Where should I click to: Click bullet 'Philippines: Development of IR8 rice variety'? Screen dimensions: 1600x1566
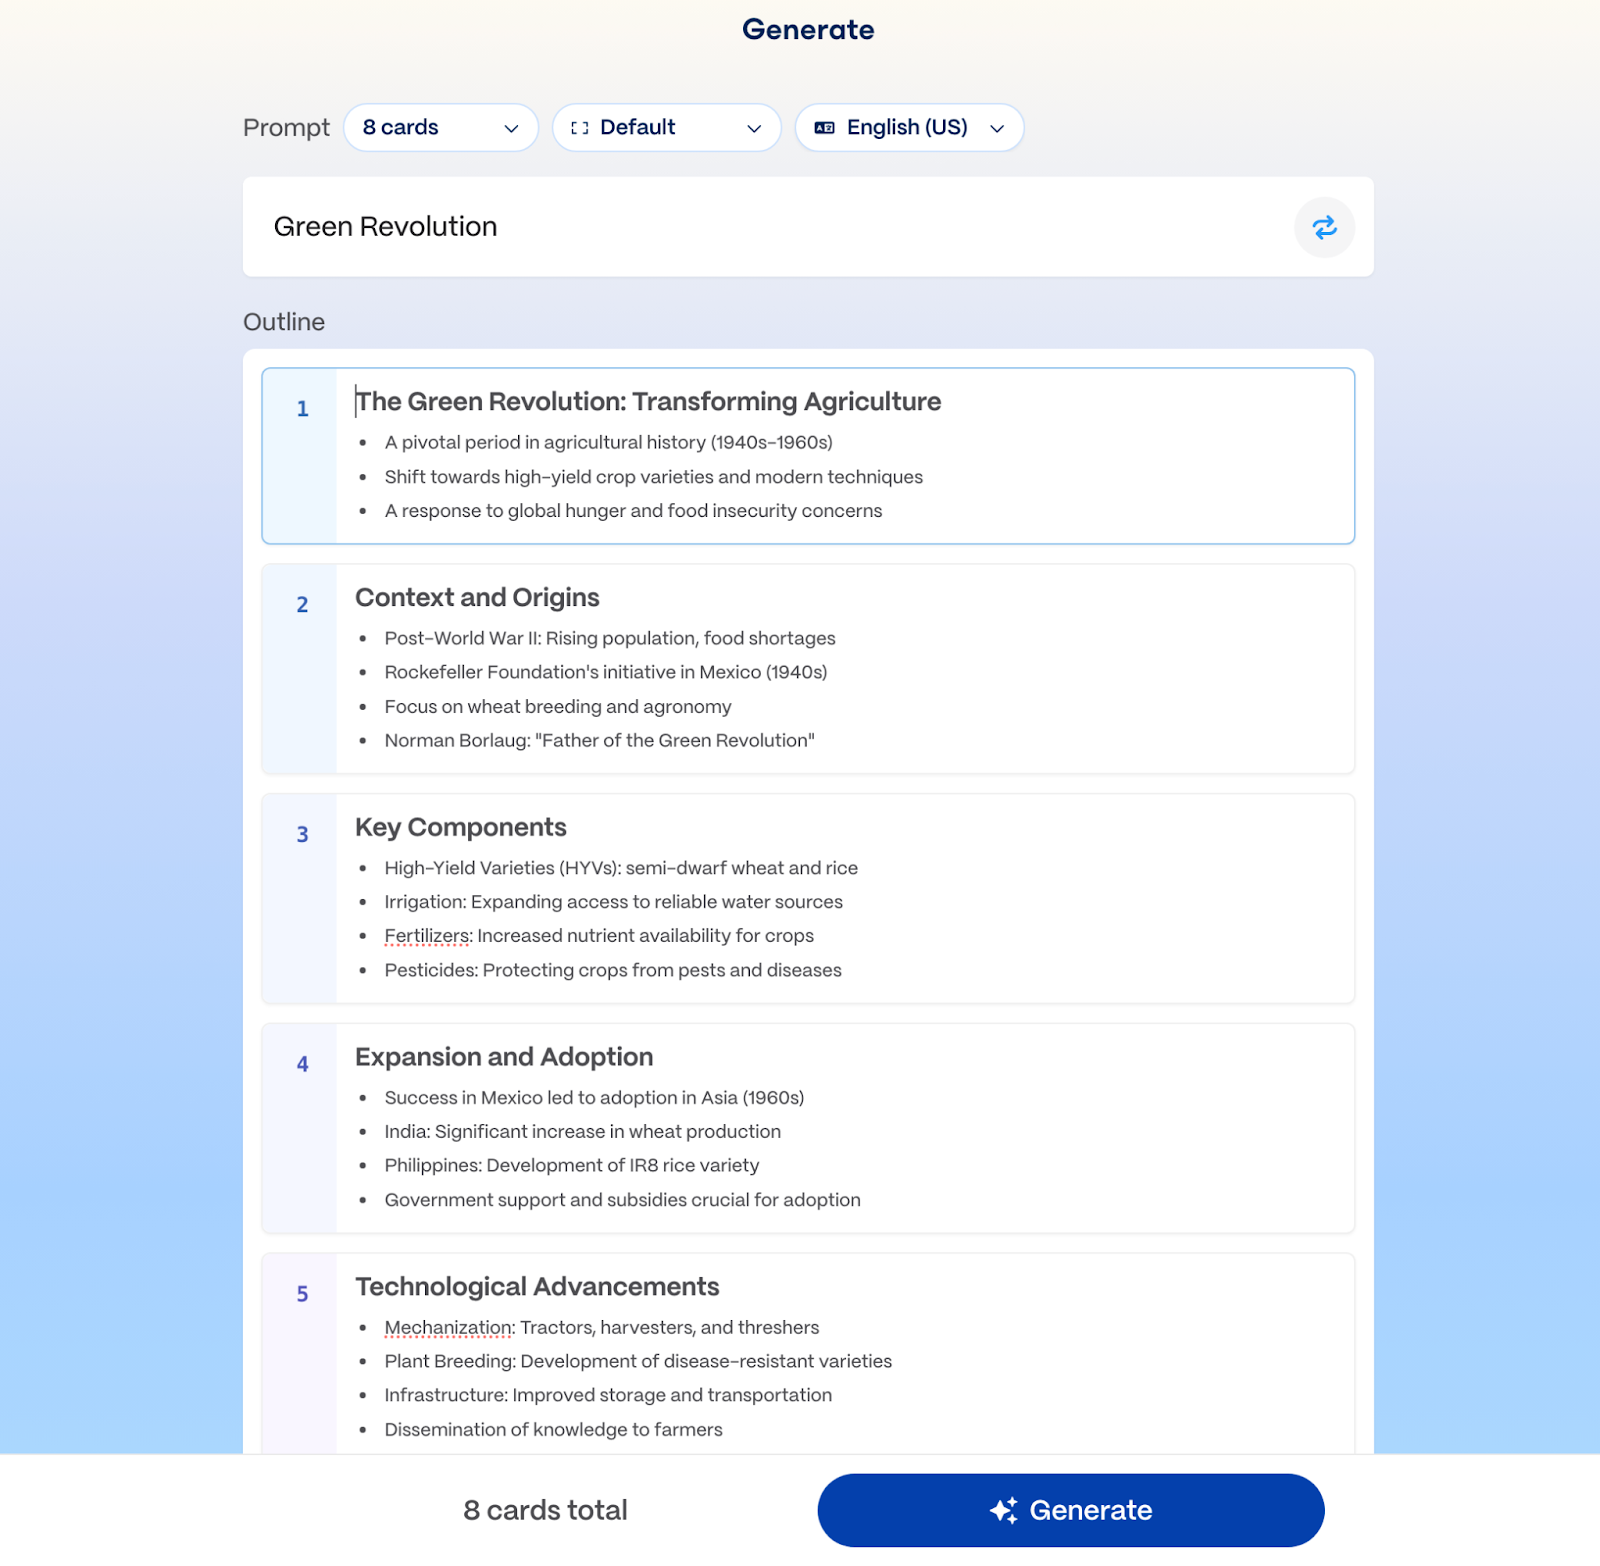(572, 1166)
